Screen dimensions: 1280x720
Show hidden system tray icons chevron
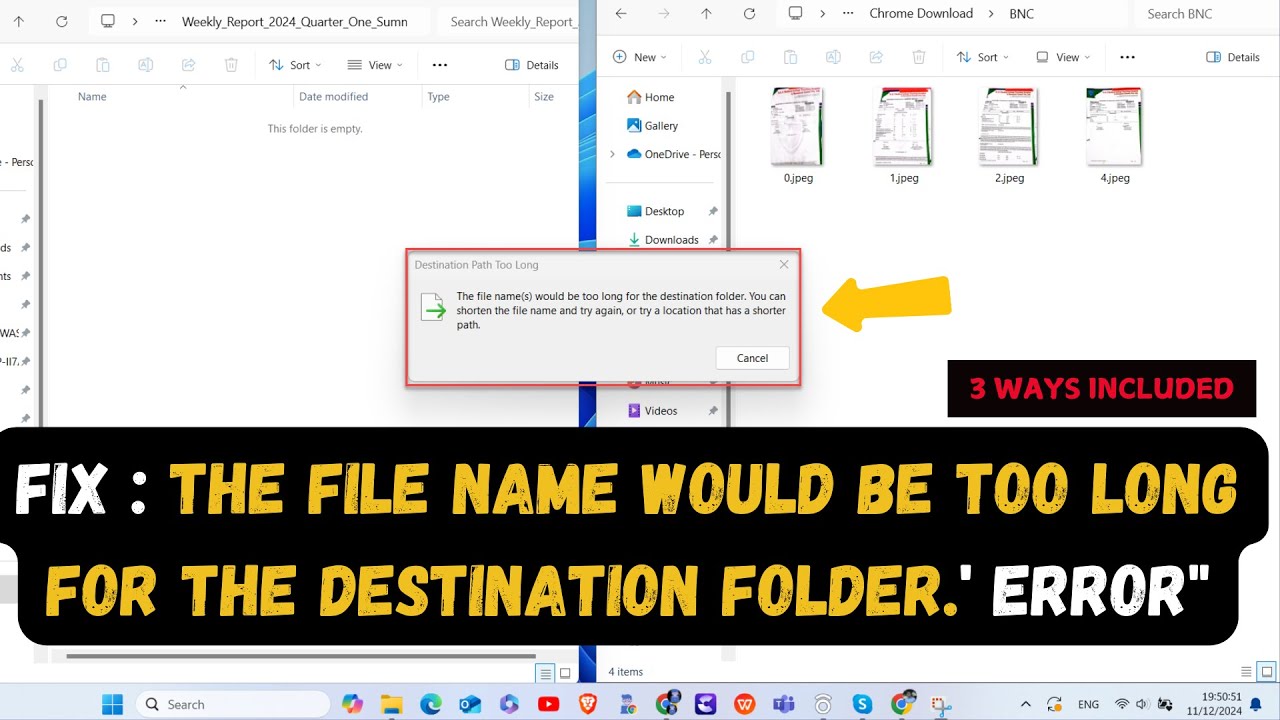click(1025, 704)
